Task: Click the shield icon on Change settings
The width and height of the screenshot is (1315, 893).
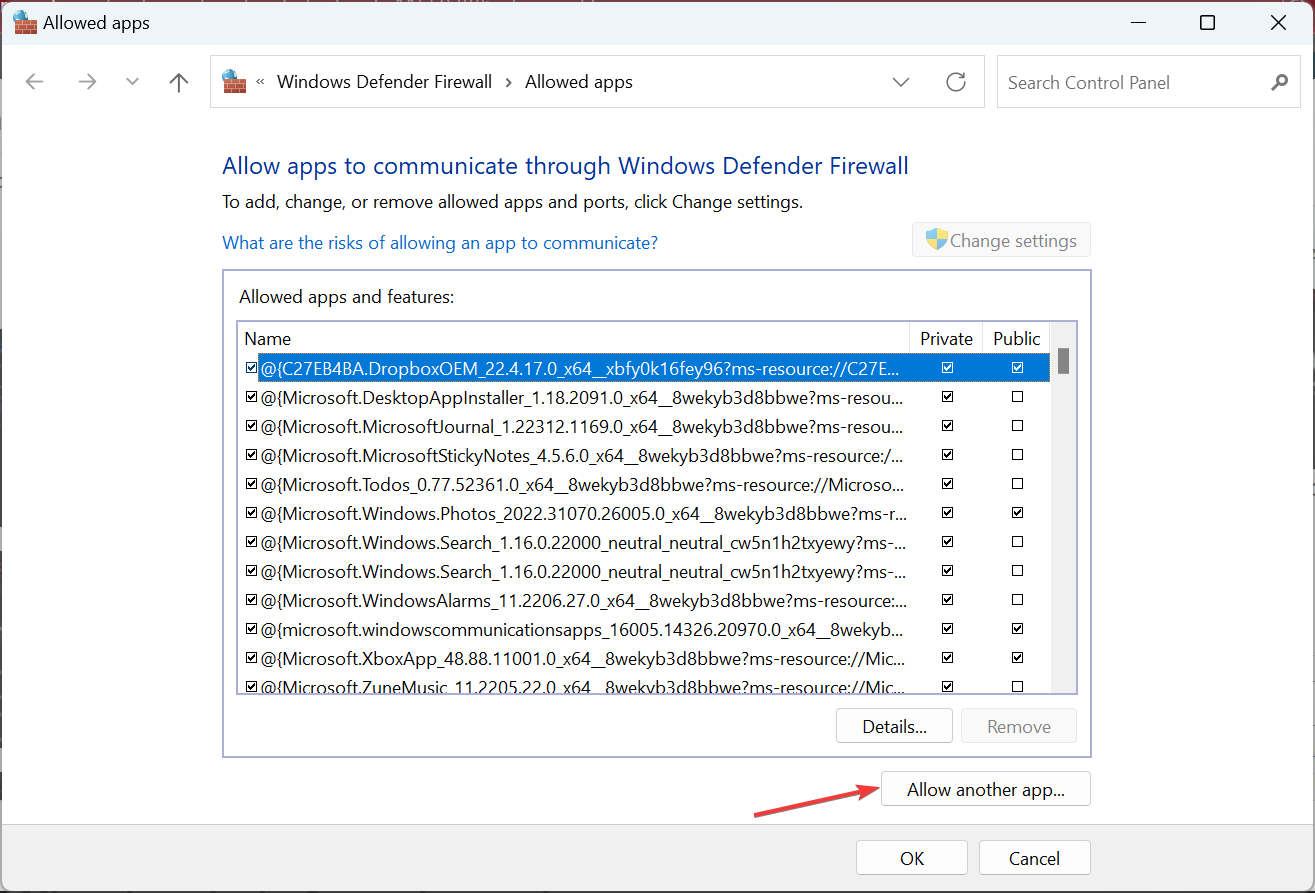Action: tap(936, 240)
